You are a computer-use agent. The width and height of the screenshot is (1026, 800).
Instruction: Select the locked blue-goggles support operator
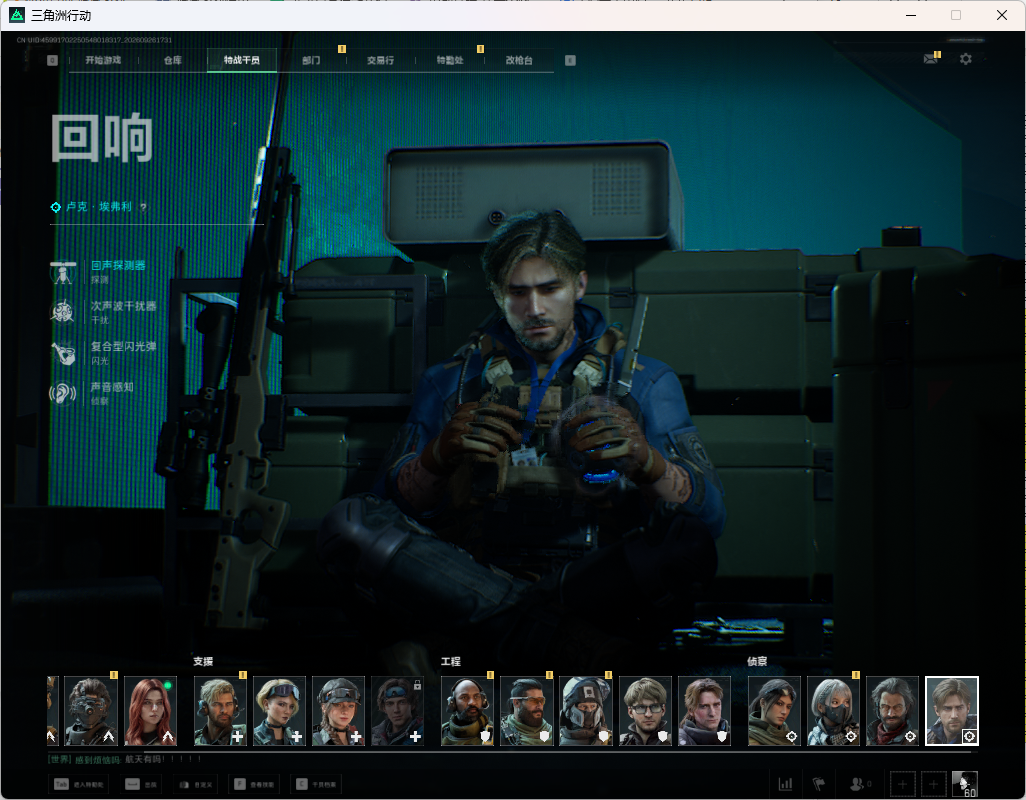click(397, 711)
